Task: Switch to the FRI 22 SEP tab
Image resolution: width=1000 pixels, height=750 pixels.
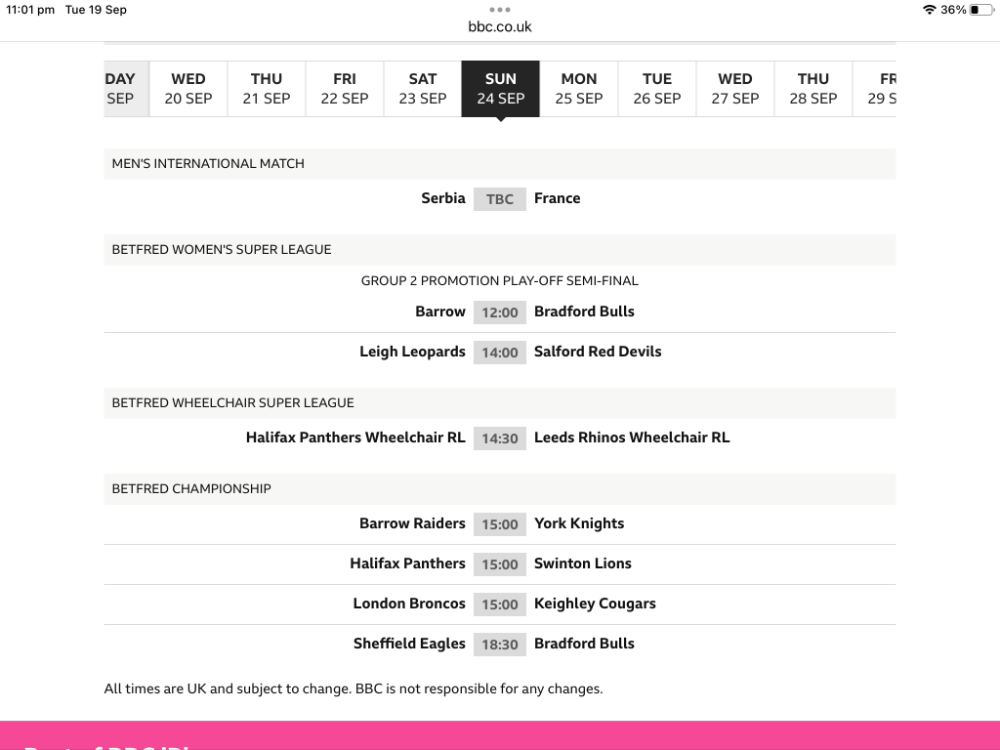Action: pyautogui.click(x=344, y=89)
